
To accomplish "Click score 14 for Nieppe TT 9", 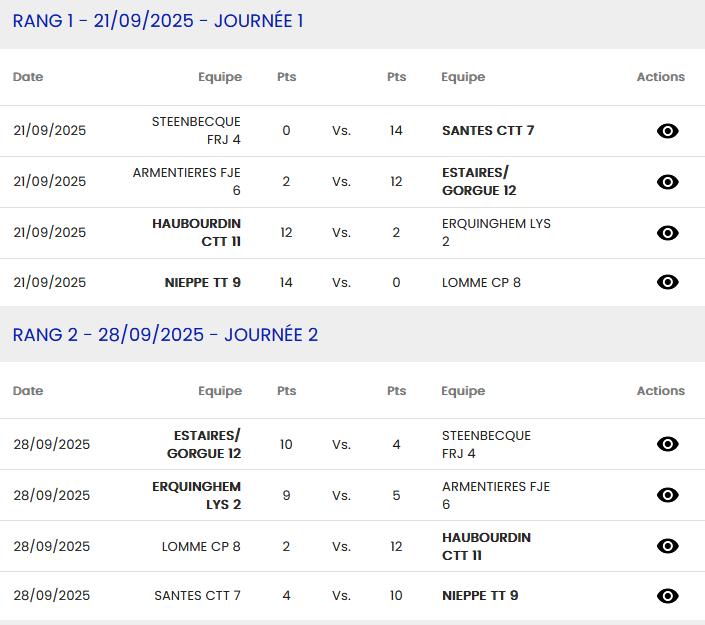I will pyautogui.click(x=286, y=283).
